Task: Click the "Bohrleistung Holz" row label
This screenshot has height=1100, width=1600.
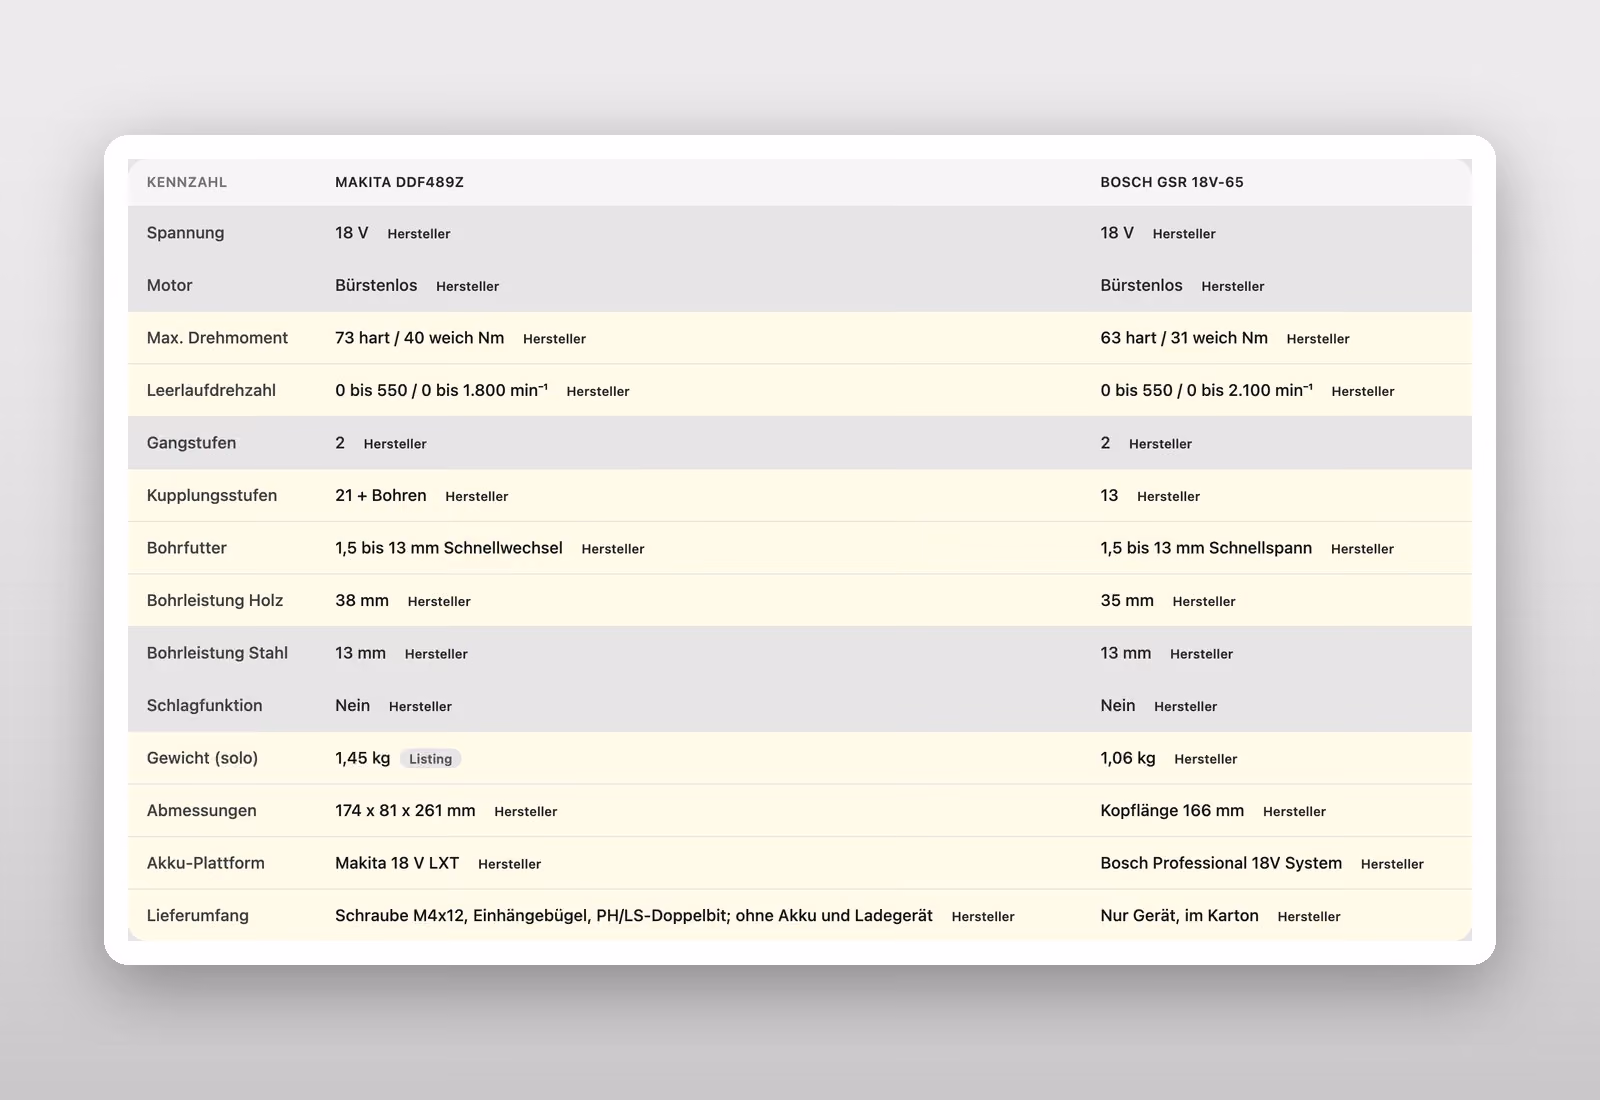Action: pos(215,600)
